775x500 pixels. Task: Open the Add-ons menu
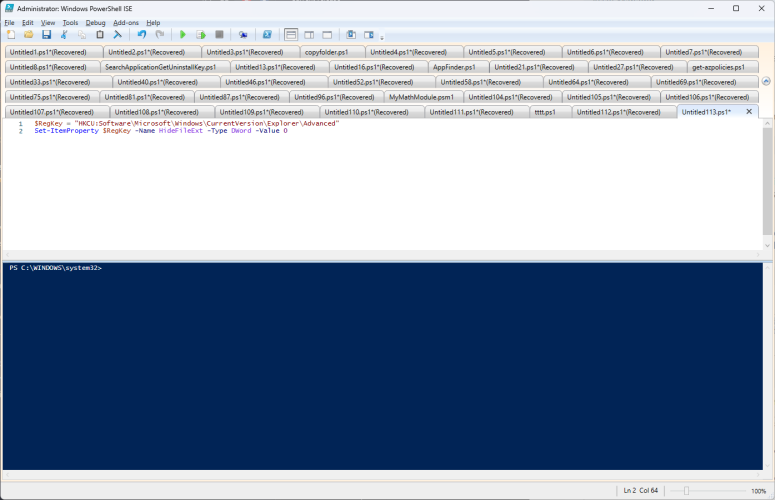(126, 23)
